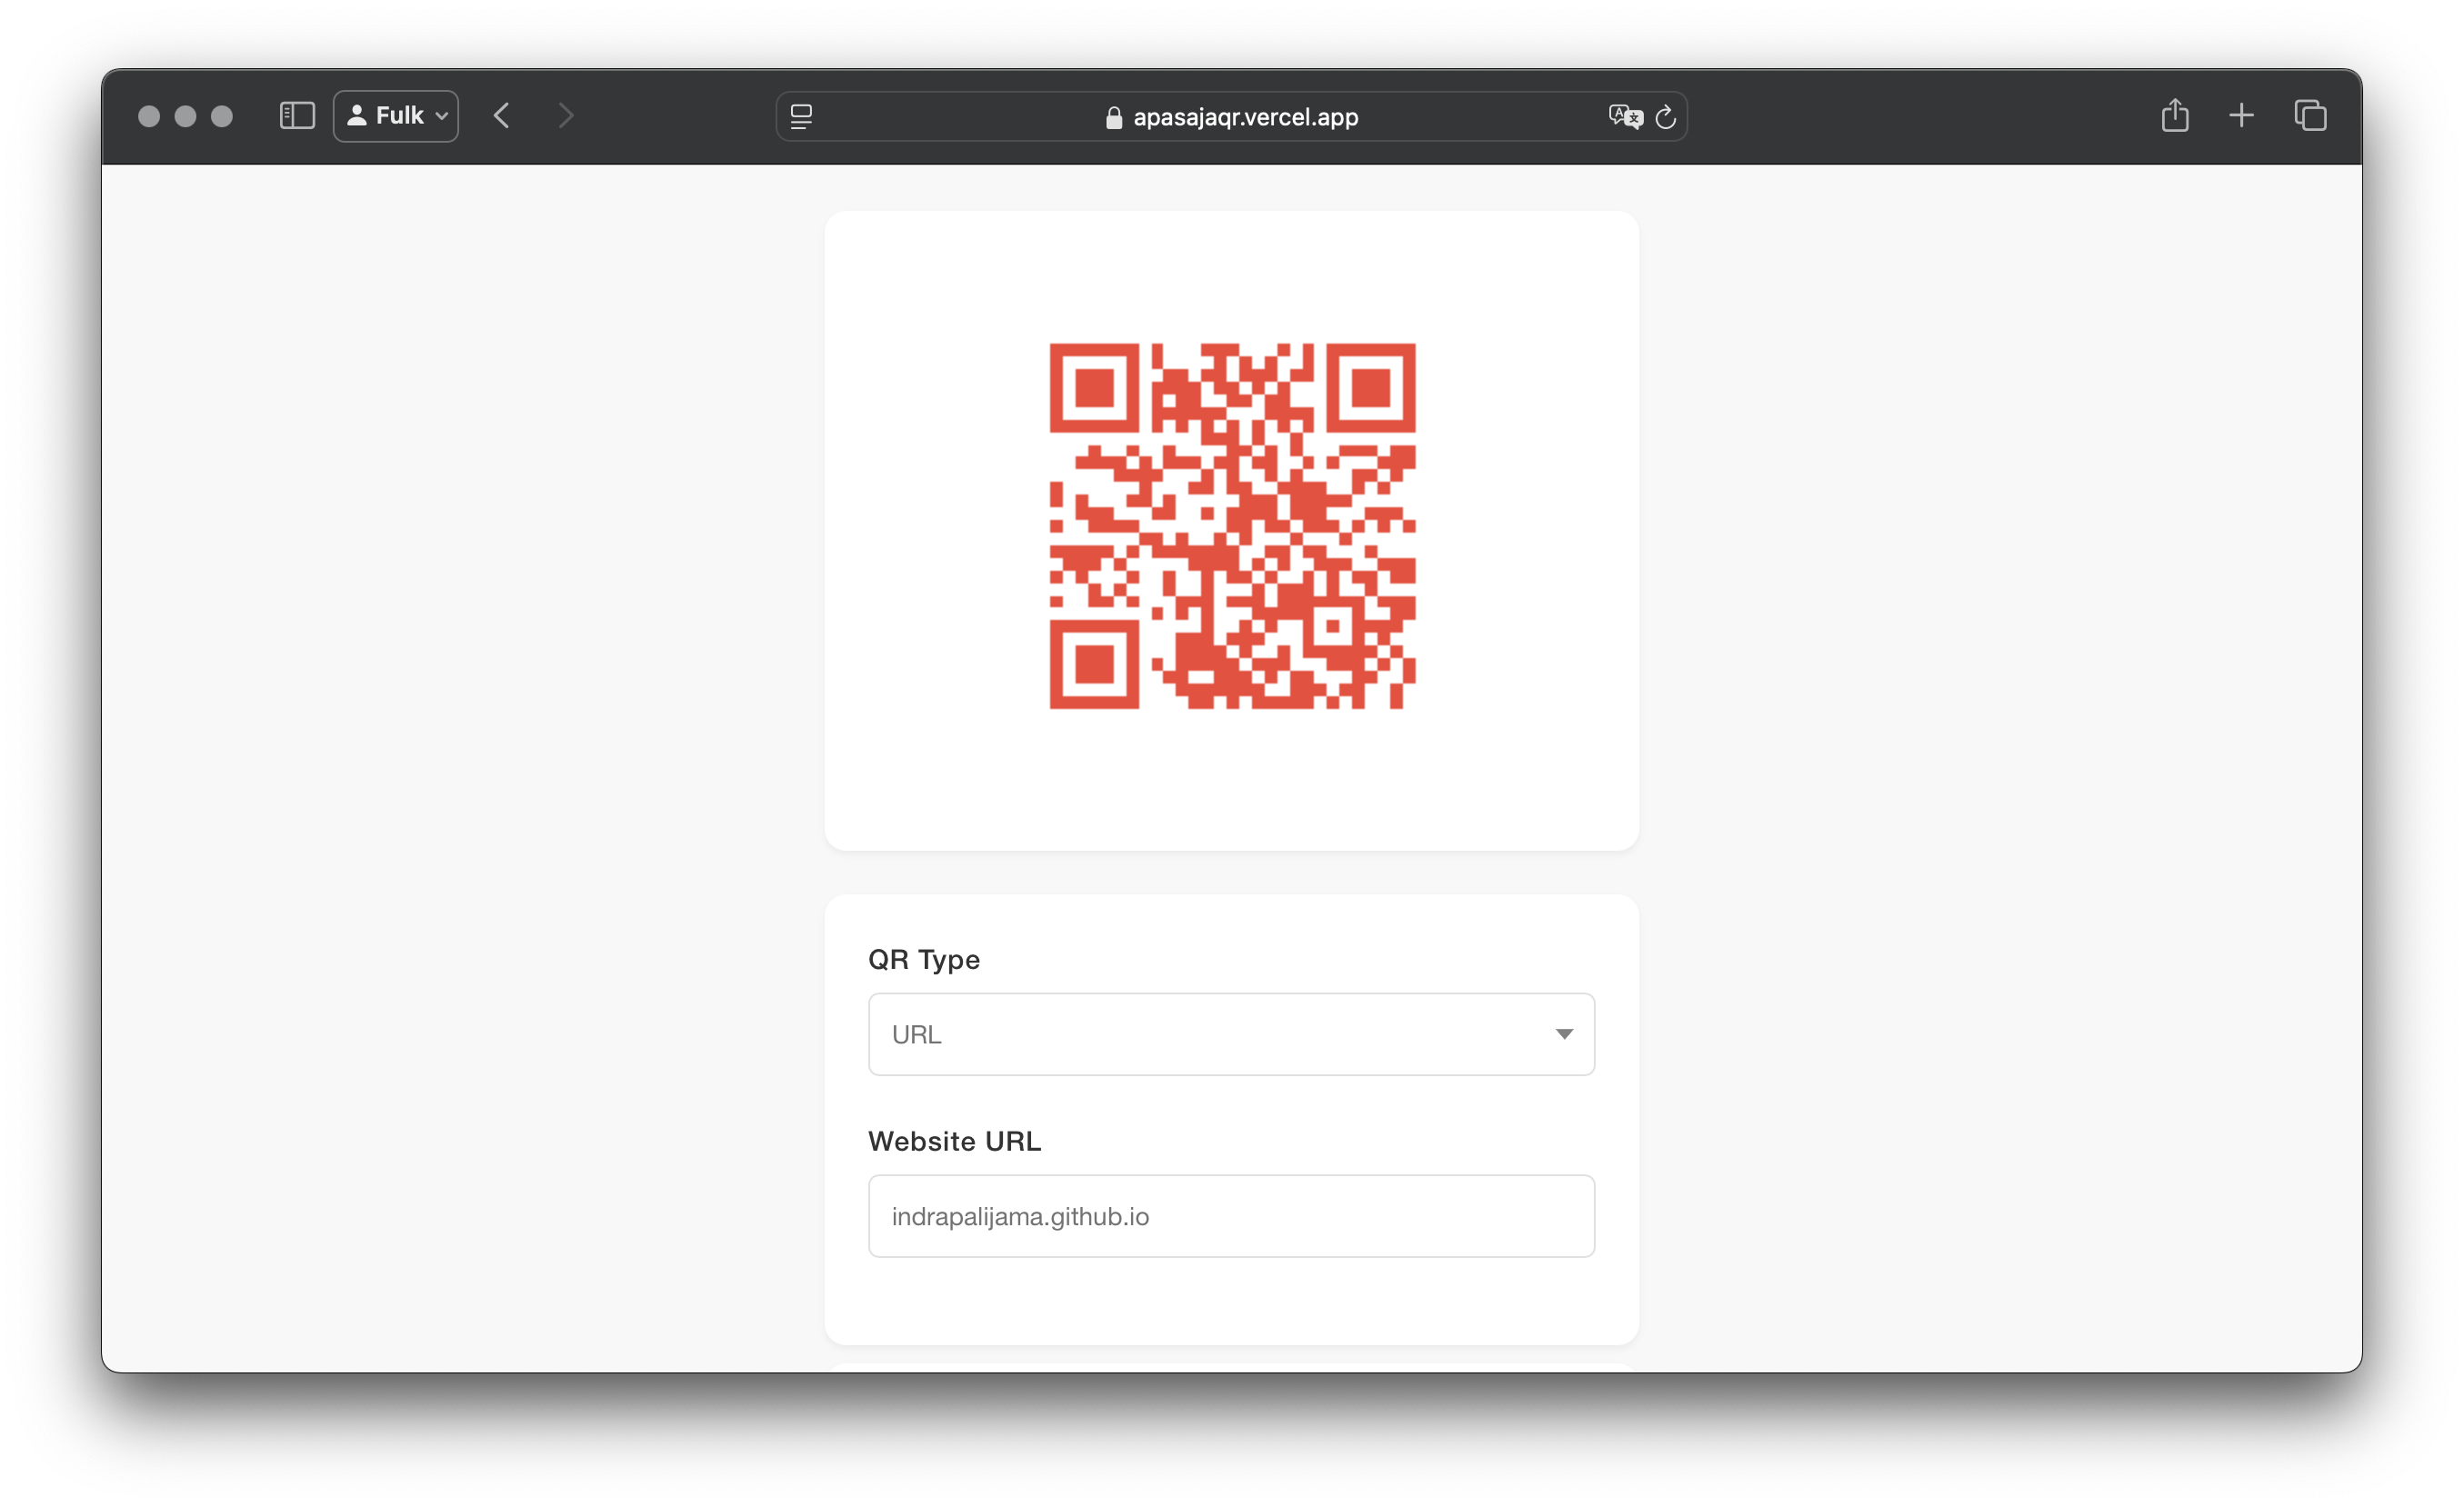Click the red close window button
2464x1507 pixels.
click(149, 117)
